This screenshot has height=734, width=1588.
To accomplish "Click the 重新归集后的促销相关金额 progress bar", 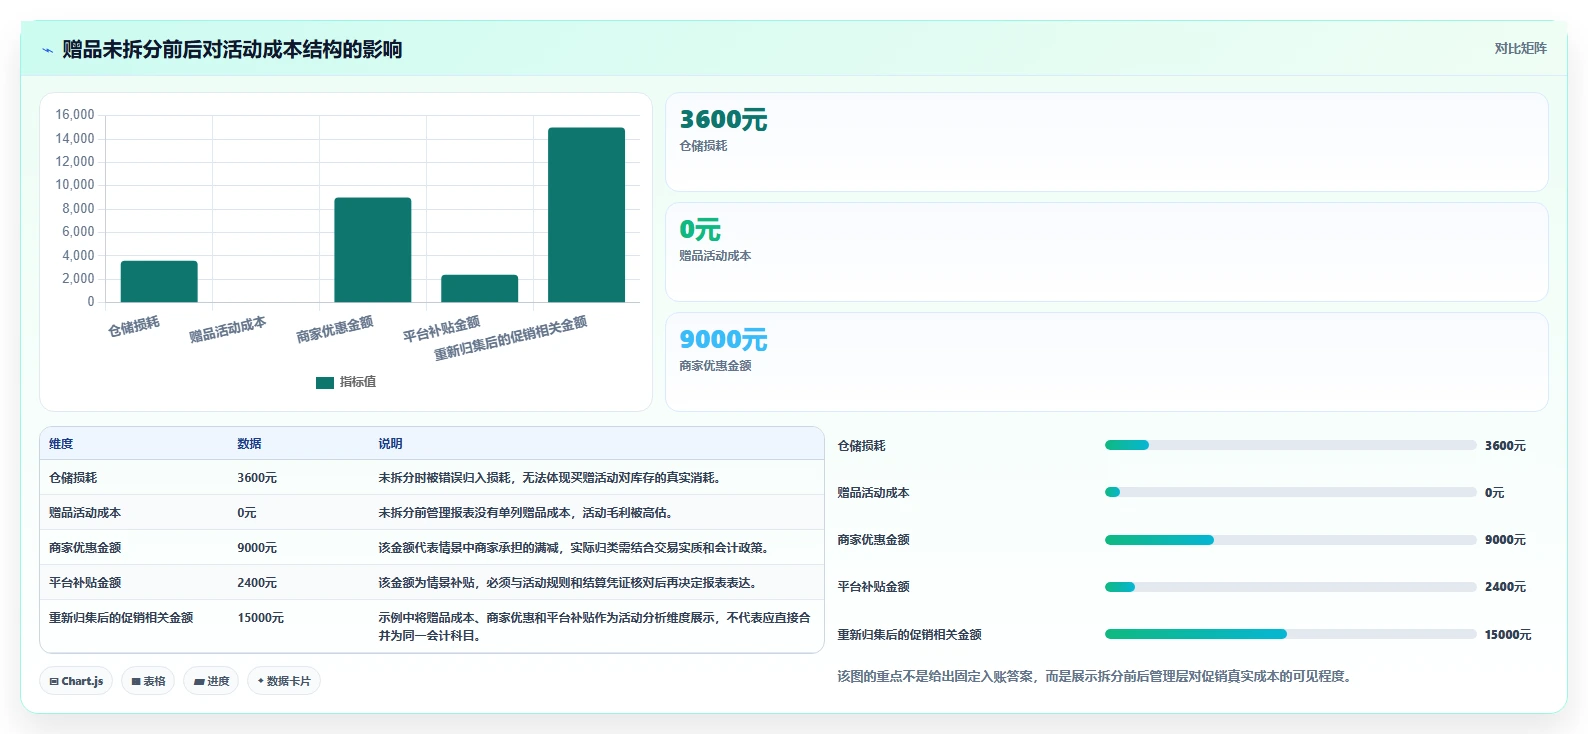I will point(1290,634).
